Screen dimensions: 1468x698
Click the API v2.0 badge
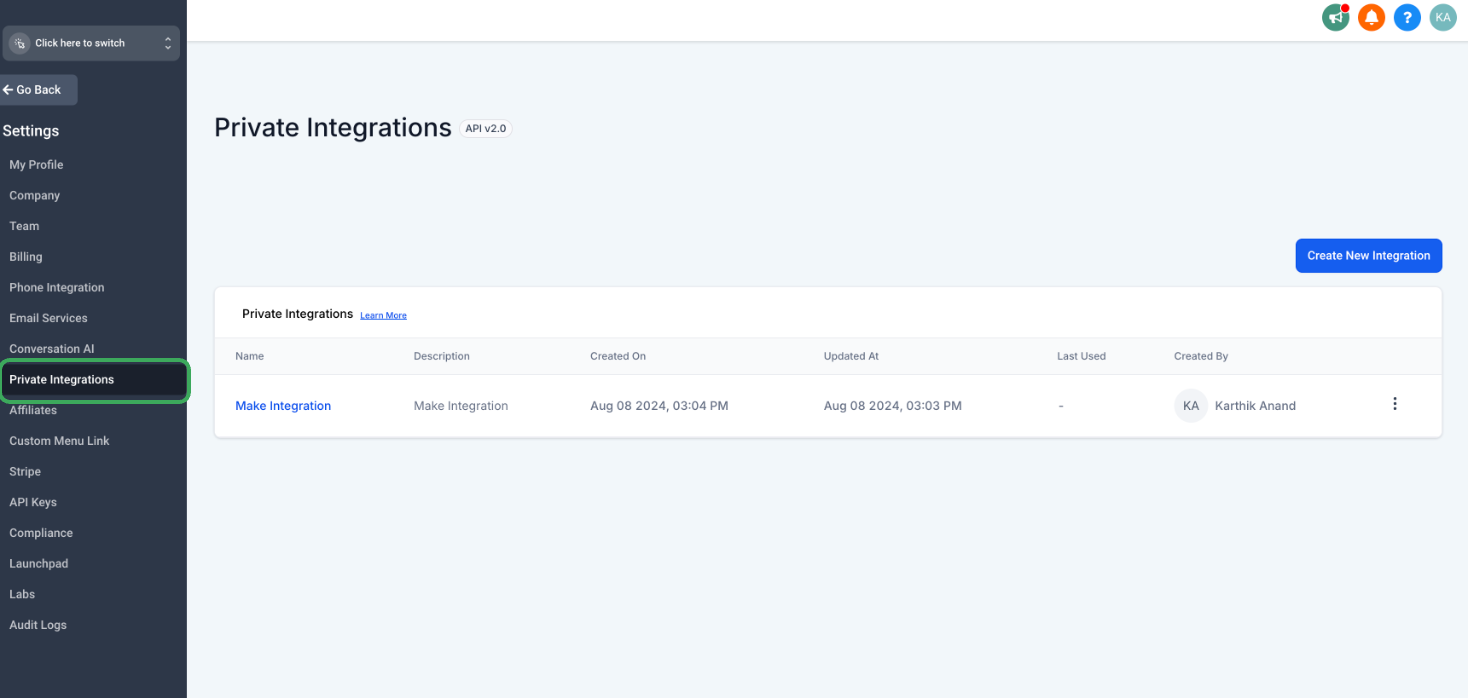pyautogui.click(x=486, y=129)
